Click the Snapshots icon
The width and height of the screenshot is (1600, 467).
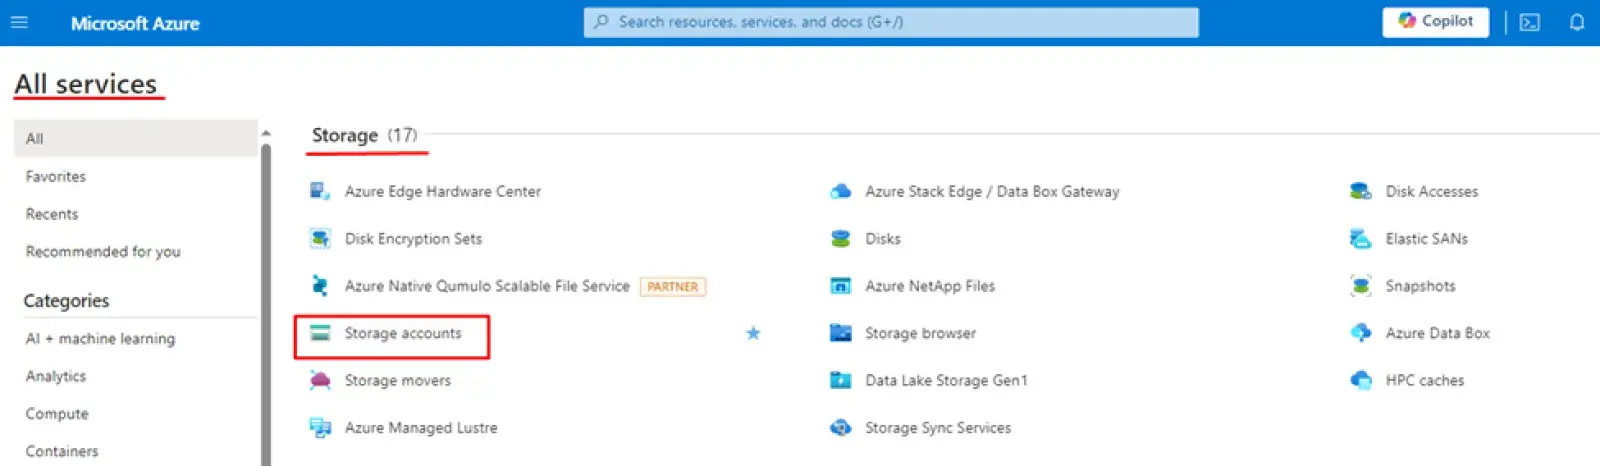(x=1361, y=286)
